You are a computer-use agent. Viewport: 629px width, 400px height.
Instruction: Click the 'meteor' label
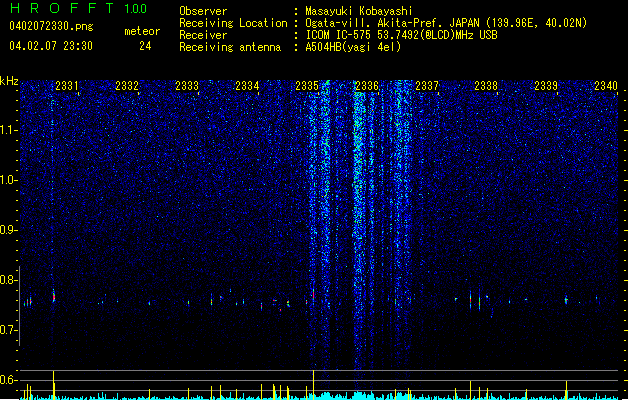[x=142, y=31]
